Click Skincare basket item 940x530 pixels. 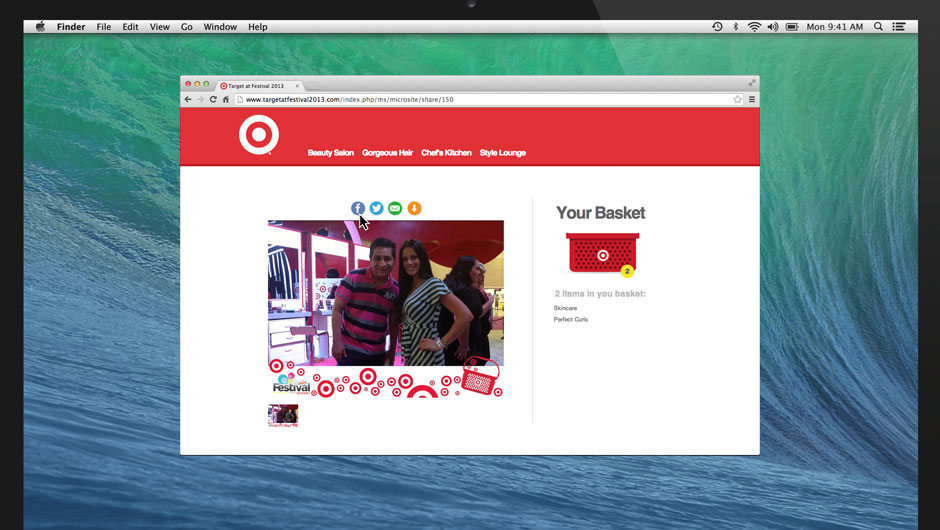click(565, 308)
